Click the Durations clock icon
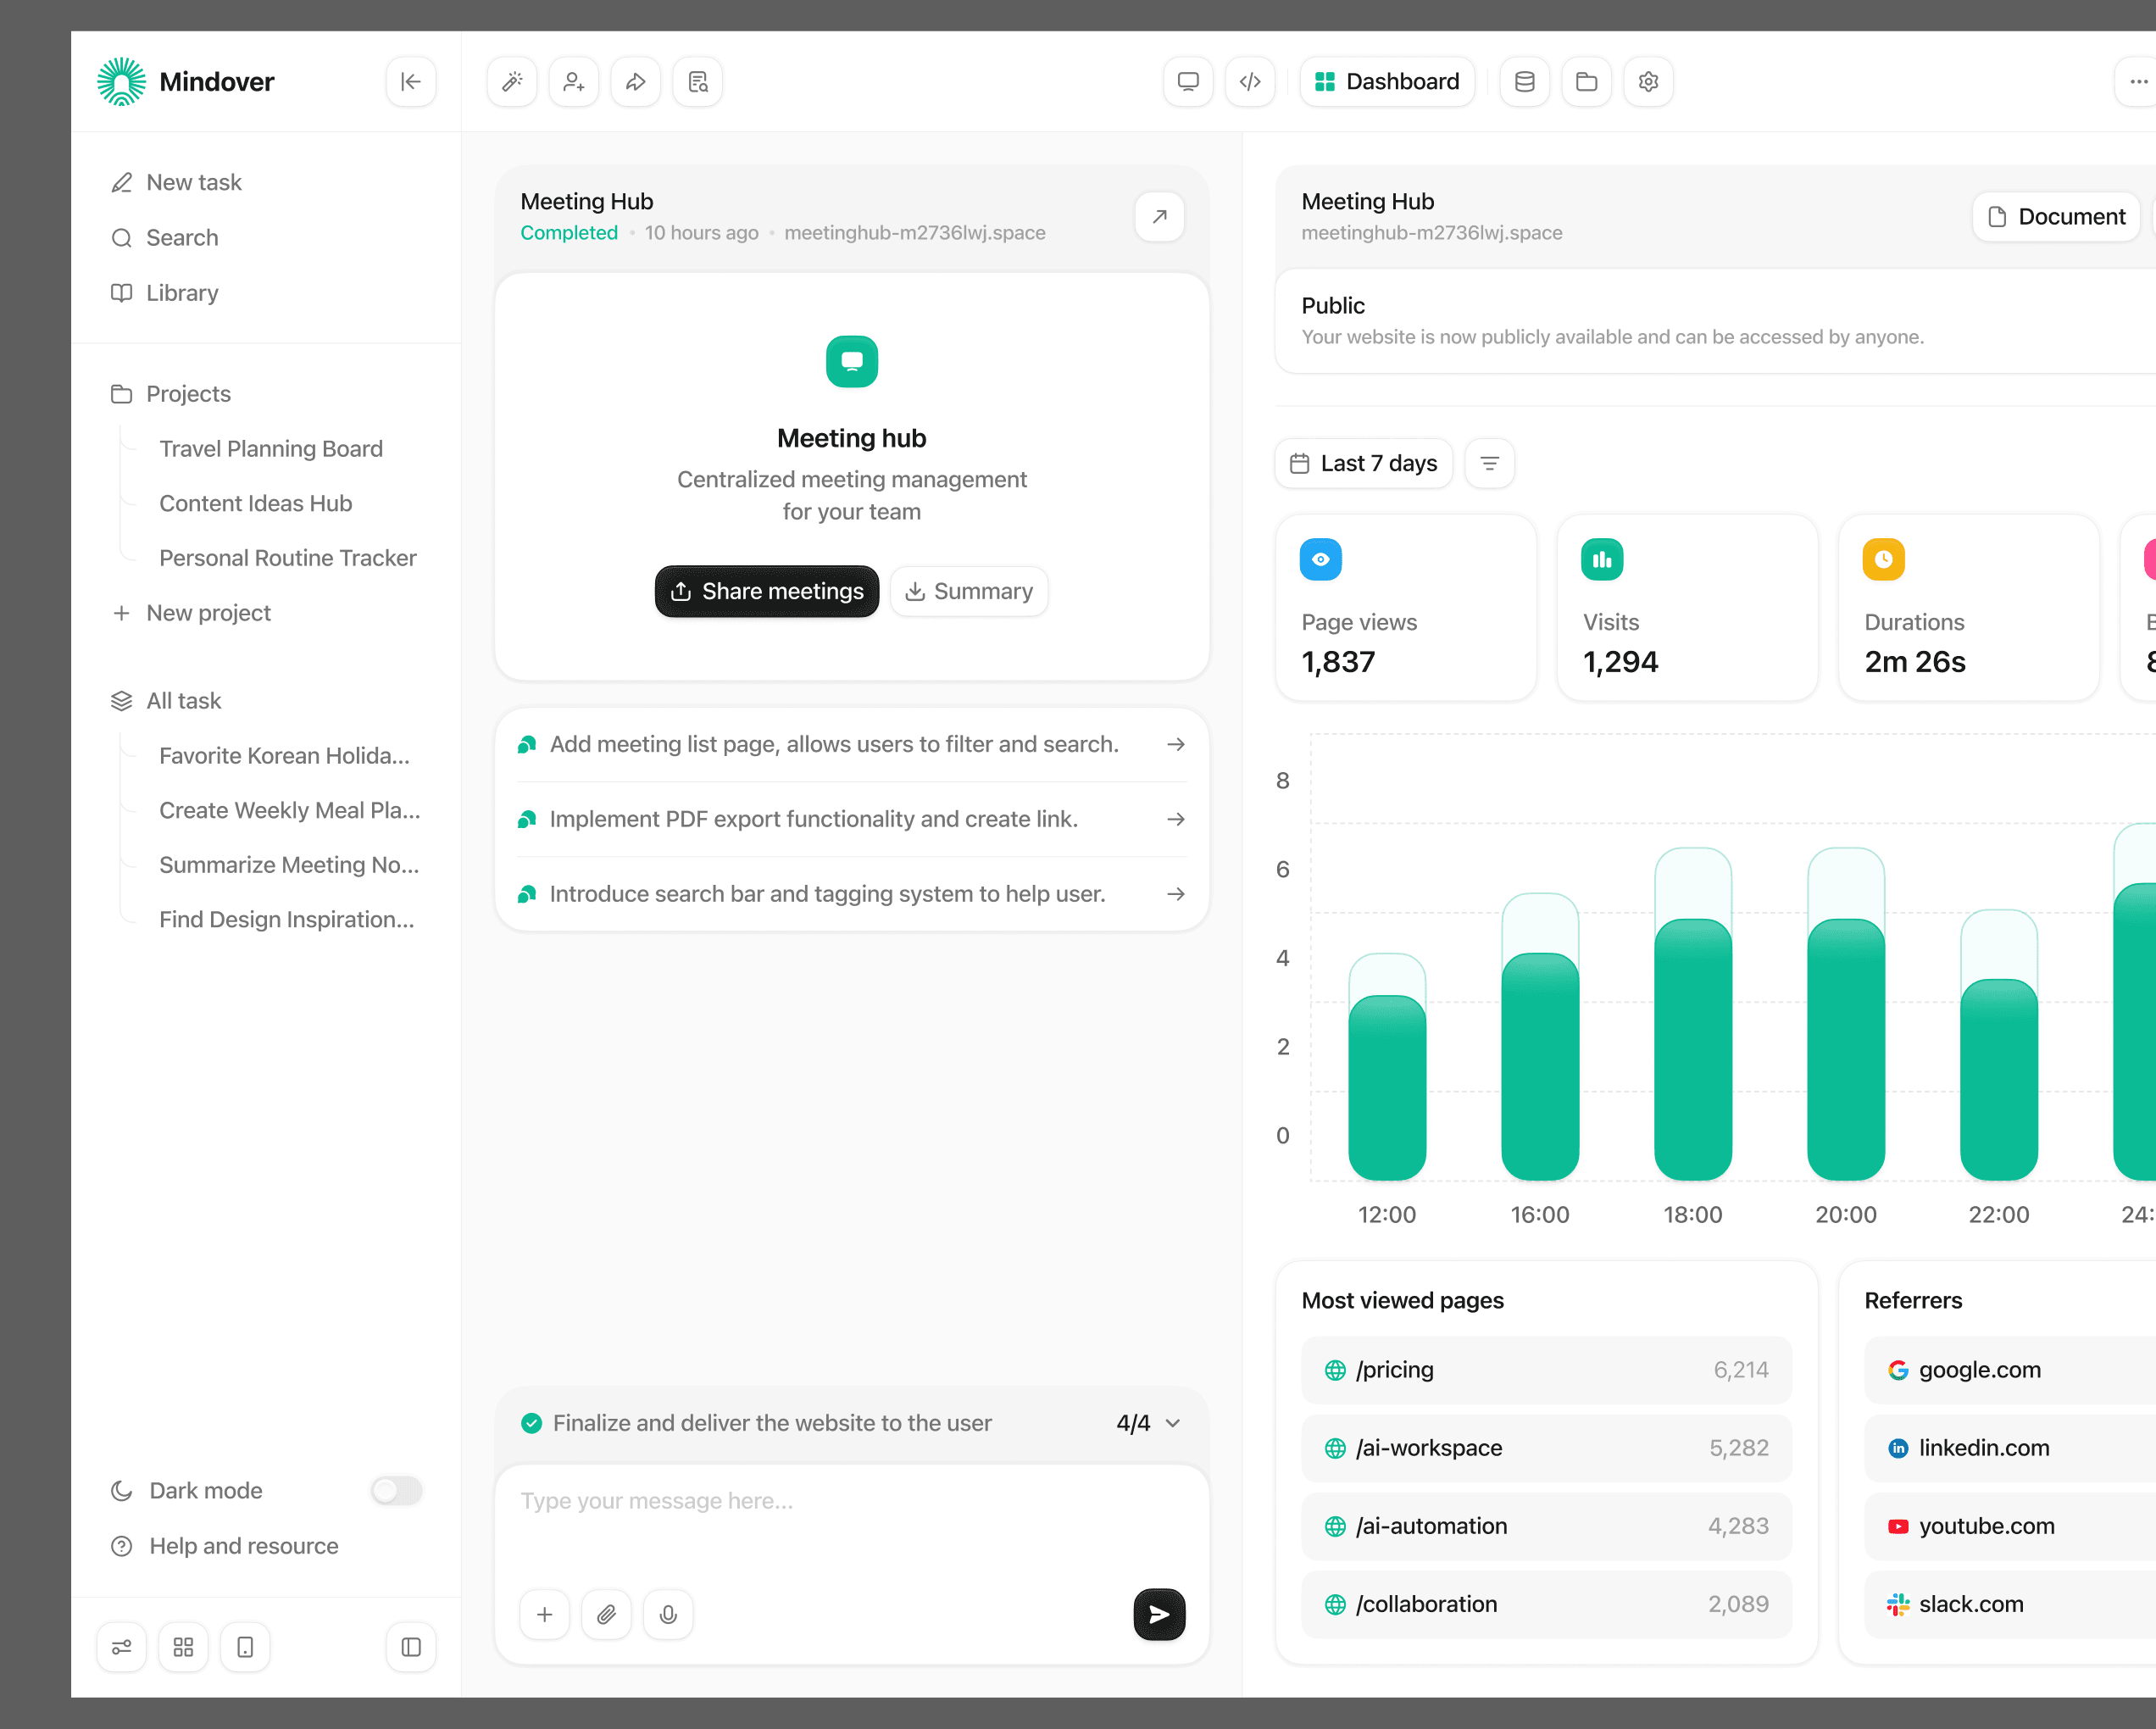Viewport: 2156px width, 1729px height. [1884, 559]
